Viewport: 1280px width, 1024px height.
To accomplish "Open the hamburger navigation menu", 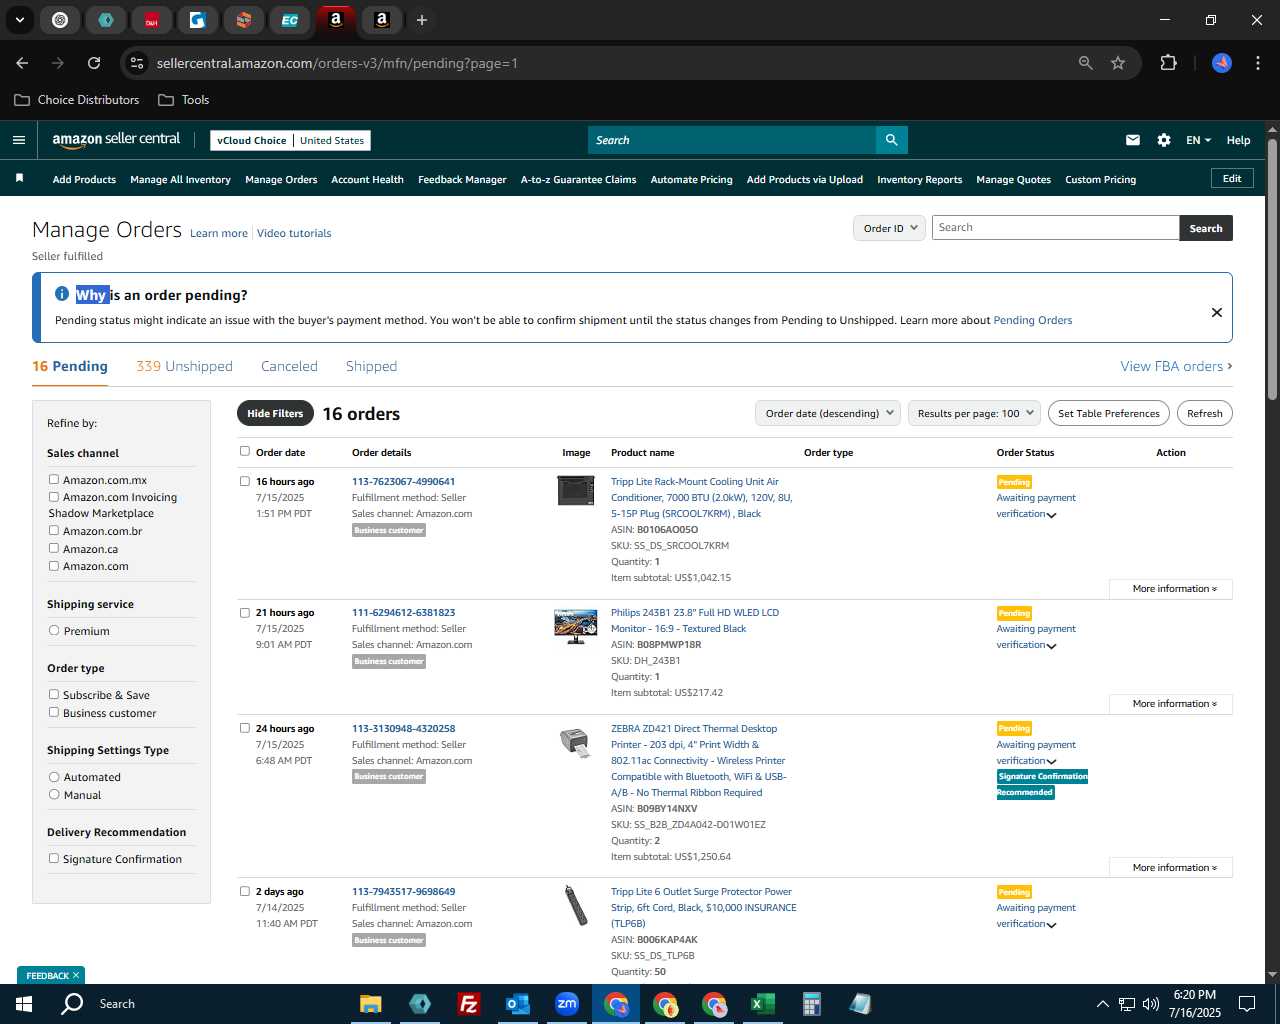I will click(19, 140).
